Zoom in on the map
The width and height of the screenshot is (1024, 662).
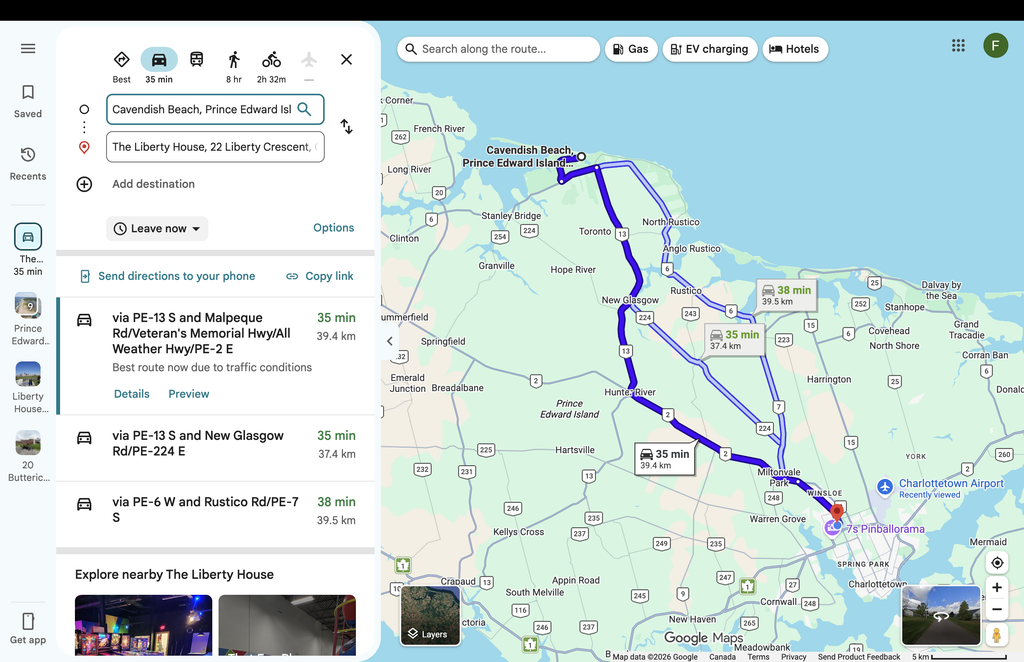pyautogui.click(x=997, y=588)
